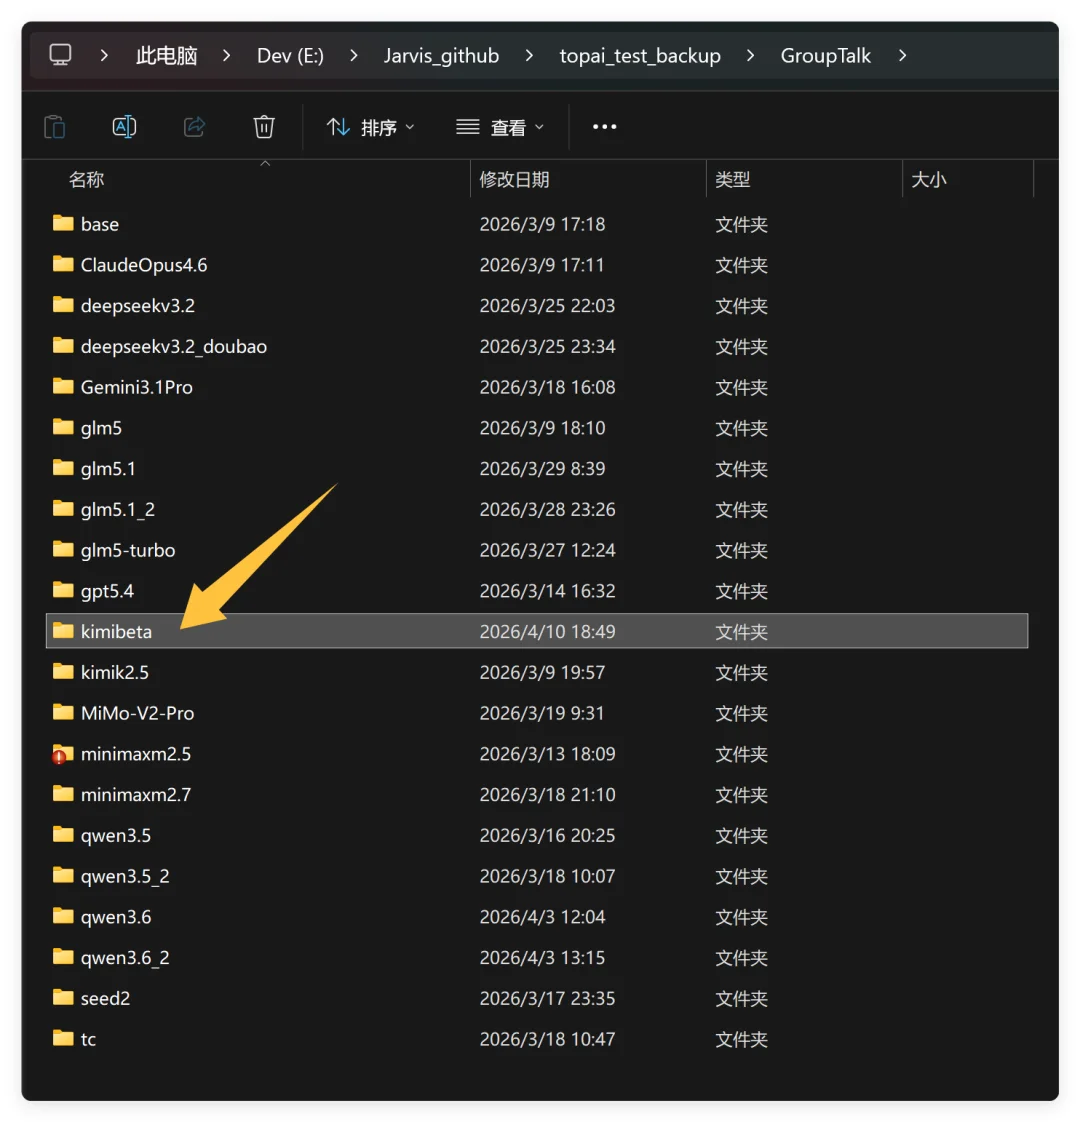Click the Delete trash can icon

point(264,127)
